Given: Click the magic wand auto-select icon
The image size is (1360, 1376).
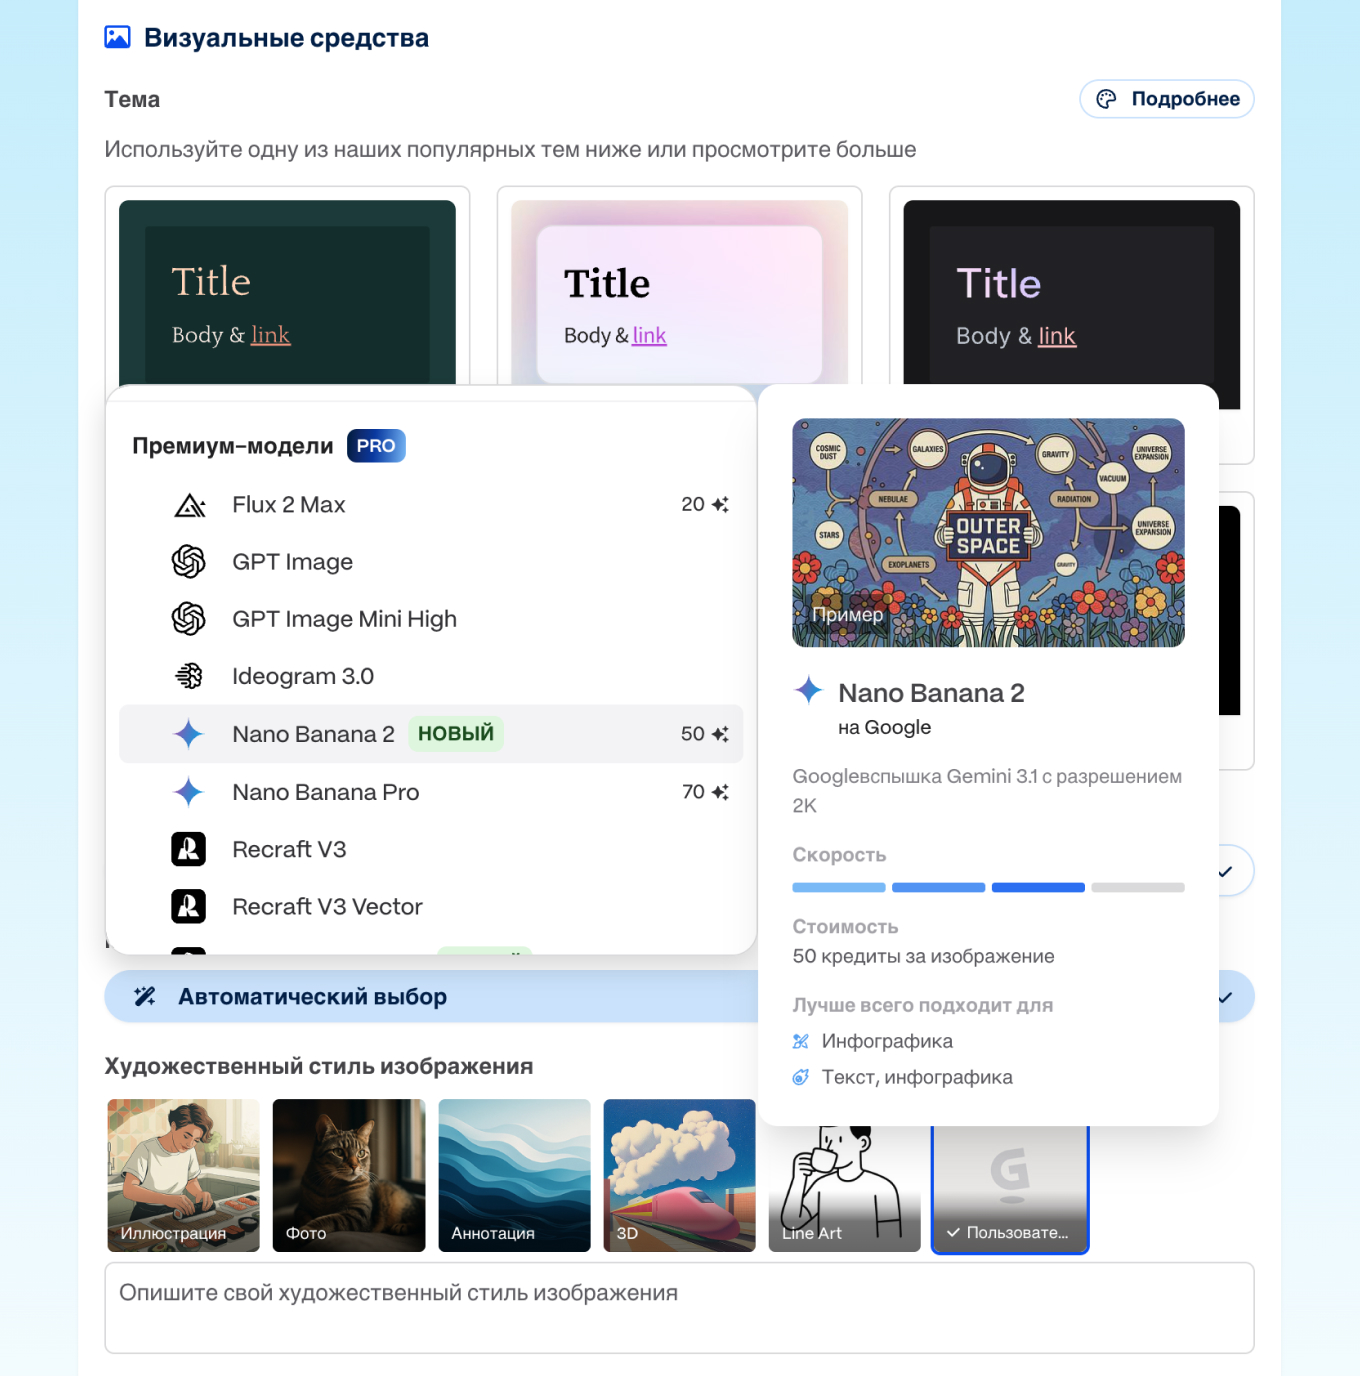Looking at the screenshot, I should (145, 997).
